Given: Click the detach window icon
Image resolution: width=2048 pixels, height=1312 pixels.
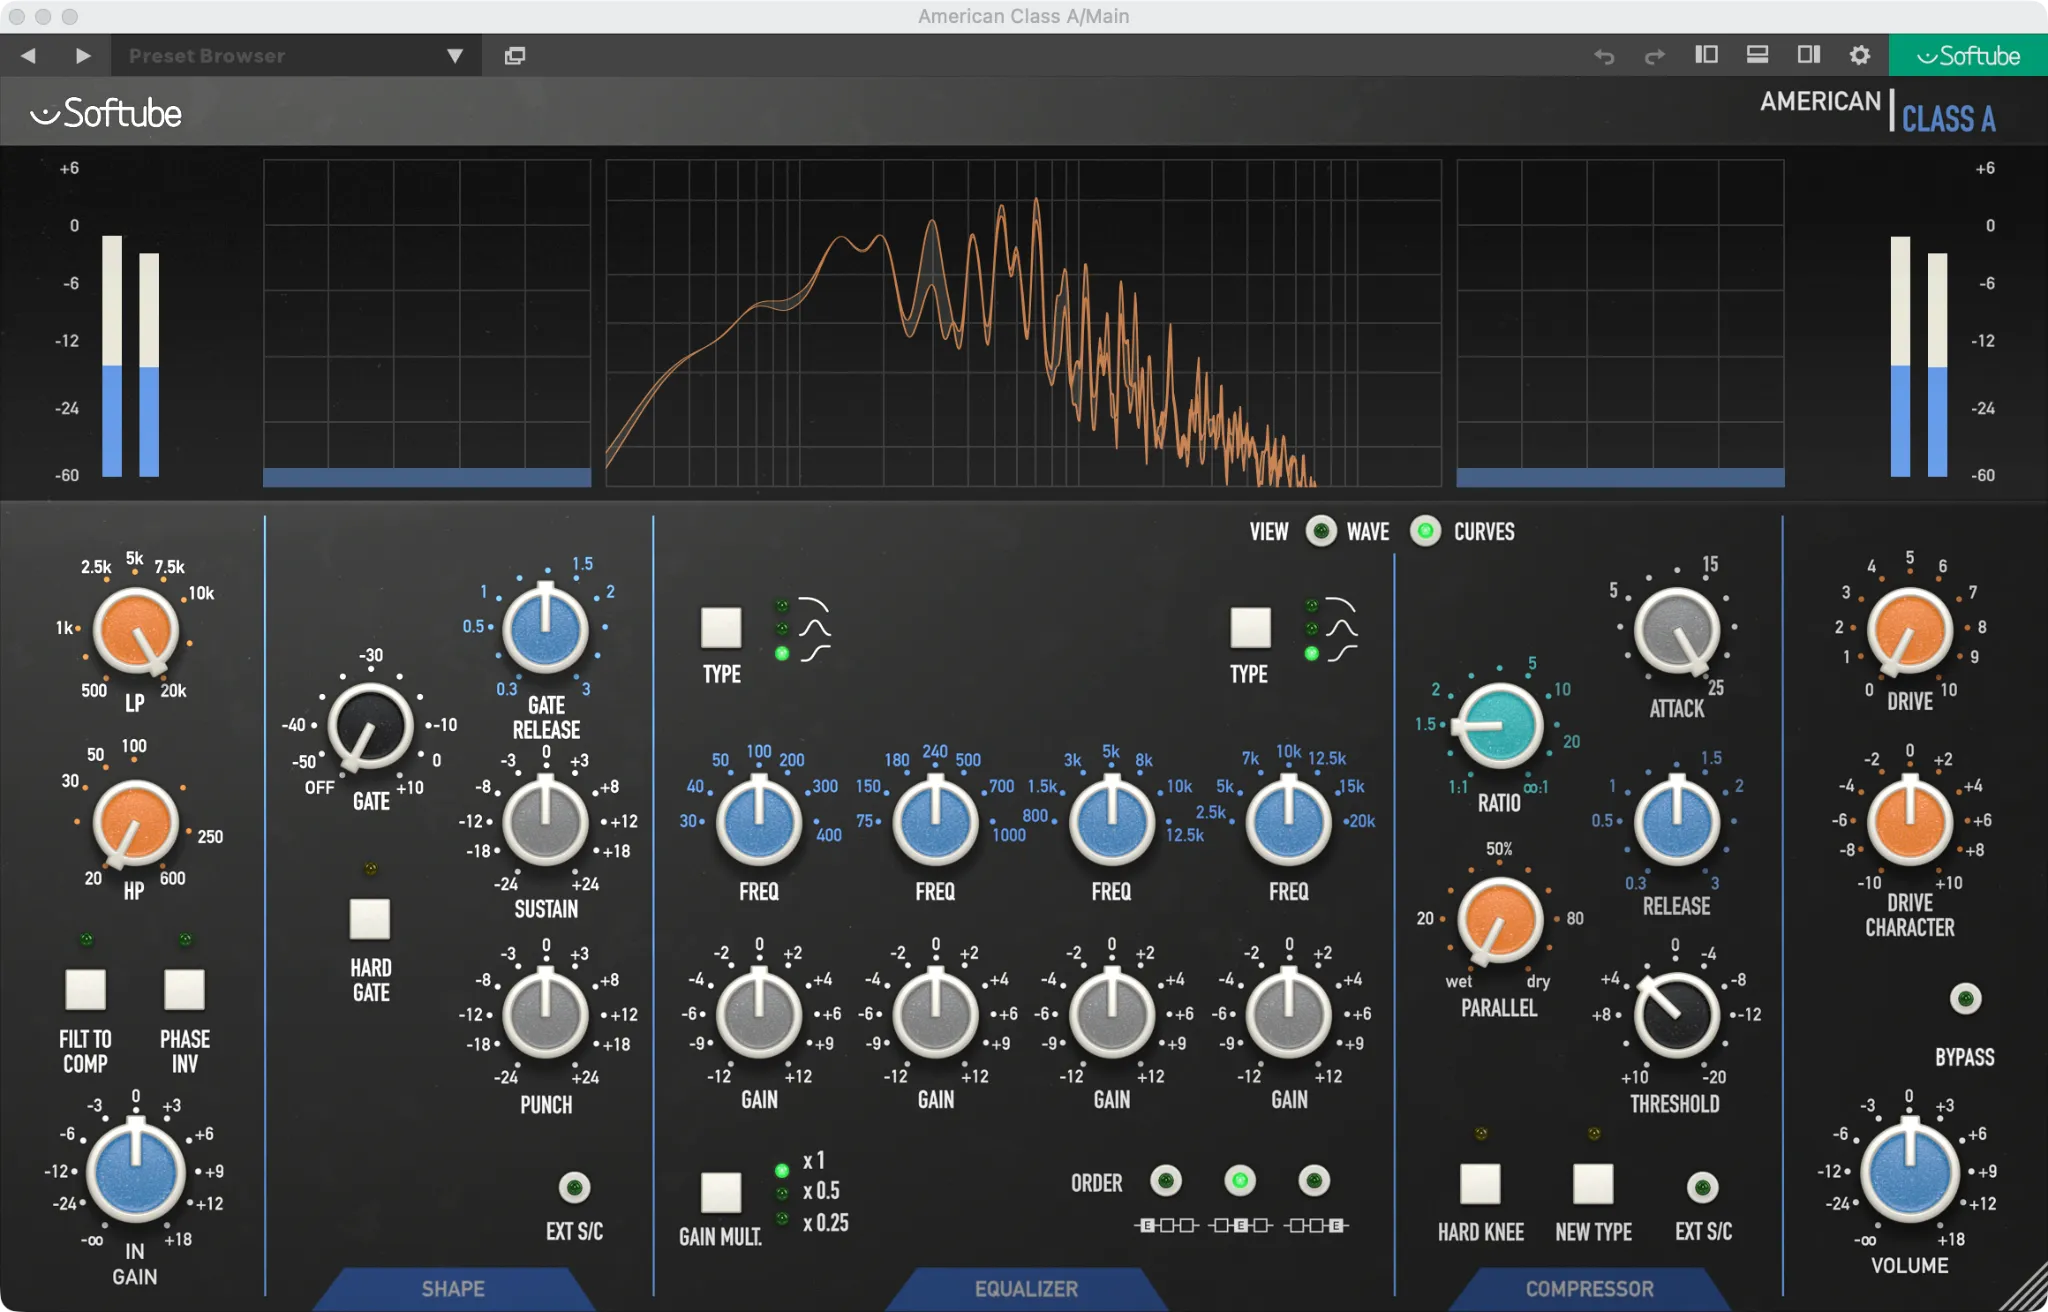Looking at the screenshot, I should [515, 56].
